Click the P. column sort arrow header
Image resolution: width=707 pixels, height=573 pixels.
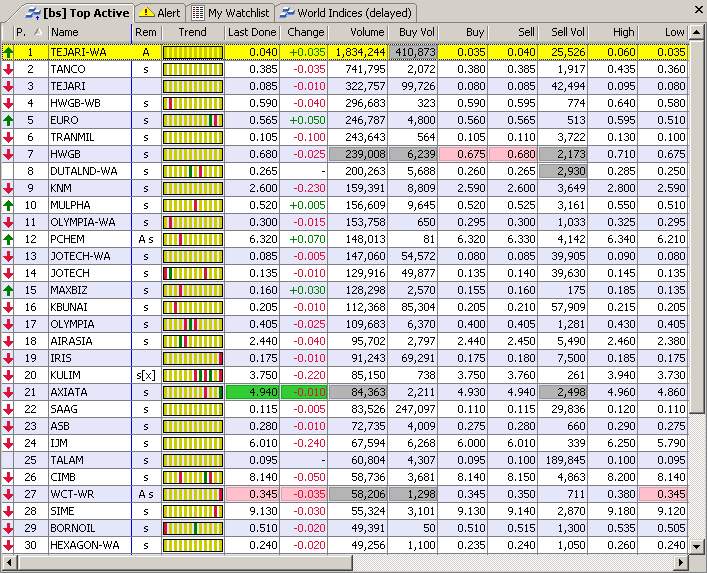[x=31, y=32]
